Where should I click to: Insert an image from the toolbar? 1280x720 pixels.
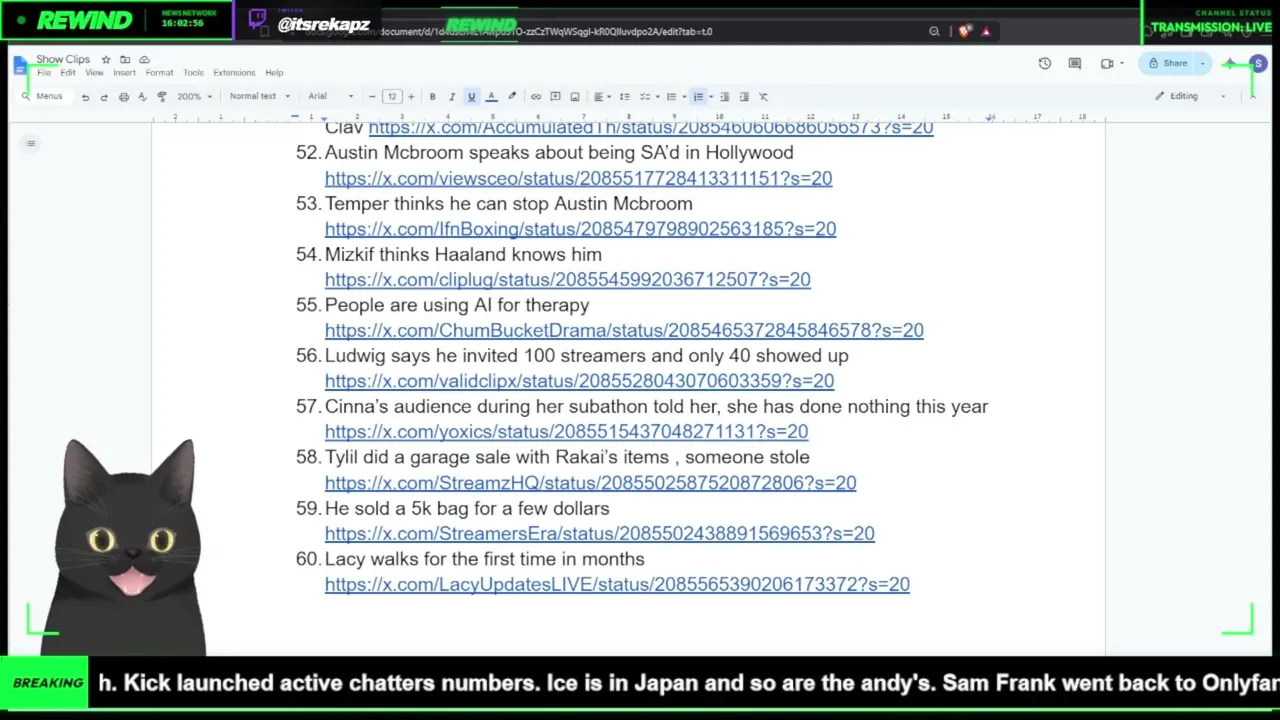tap(575, 97)
